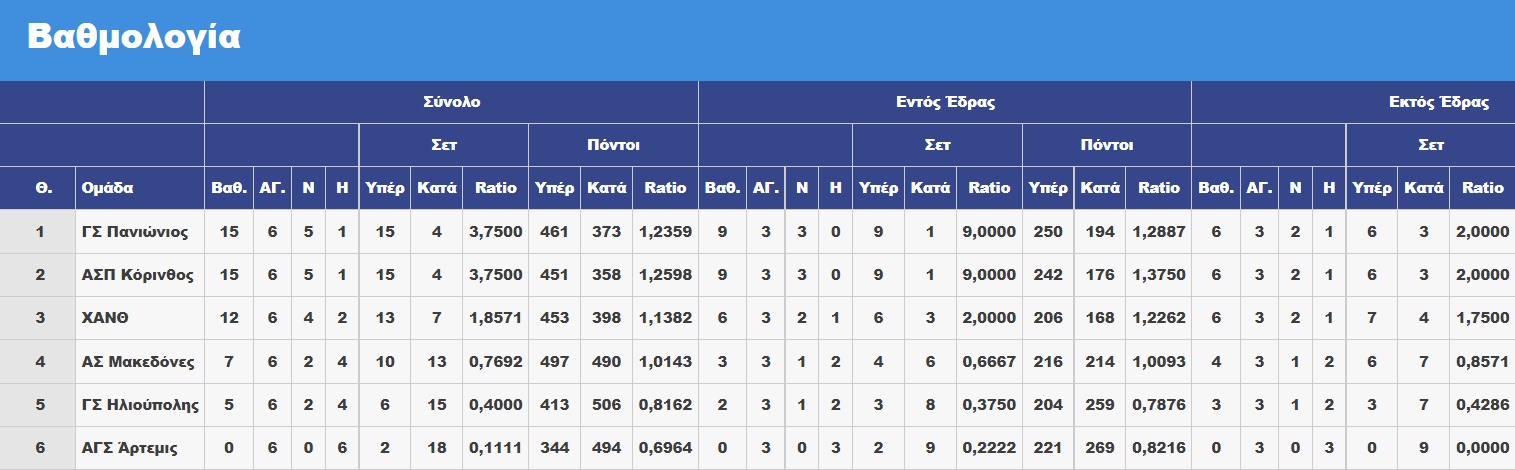Screen dimensions: 1515x470
Task: Click points ratio 1,2598 for Κόρινθος
Action: point(666,275)
